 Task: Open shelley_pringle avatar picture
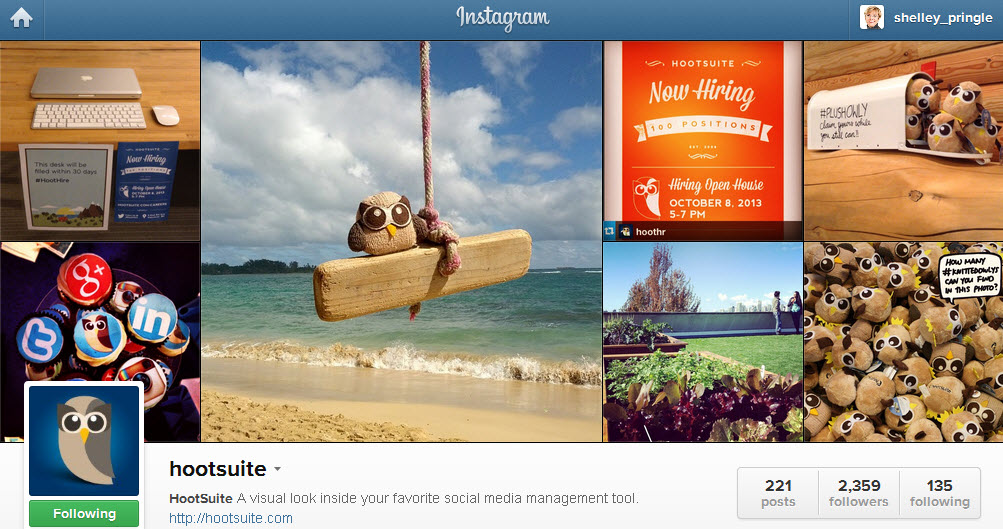(x=871, y=18)
